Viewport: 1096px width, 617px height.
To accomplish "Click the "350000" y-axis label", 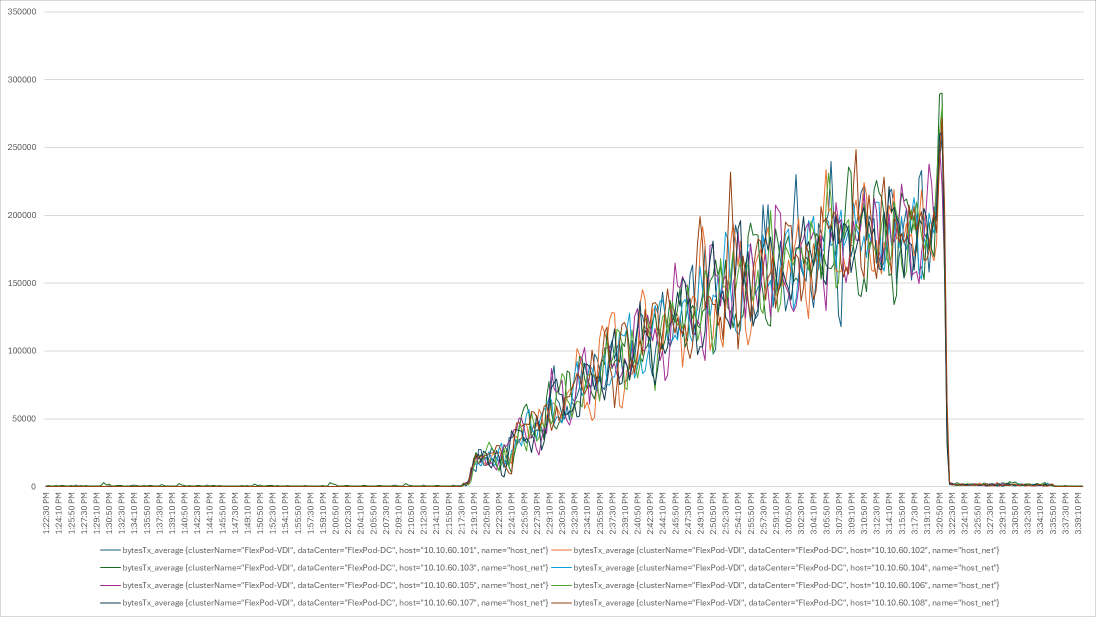I will click(x=22, y=12).
